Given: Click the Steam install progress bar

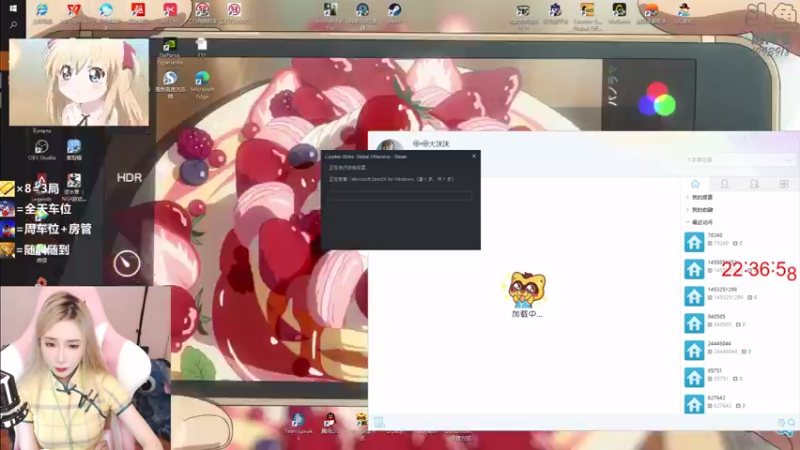Looking at the screenshot, I should (x=401, y=195).
